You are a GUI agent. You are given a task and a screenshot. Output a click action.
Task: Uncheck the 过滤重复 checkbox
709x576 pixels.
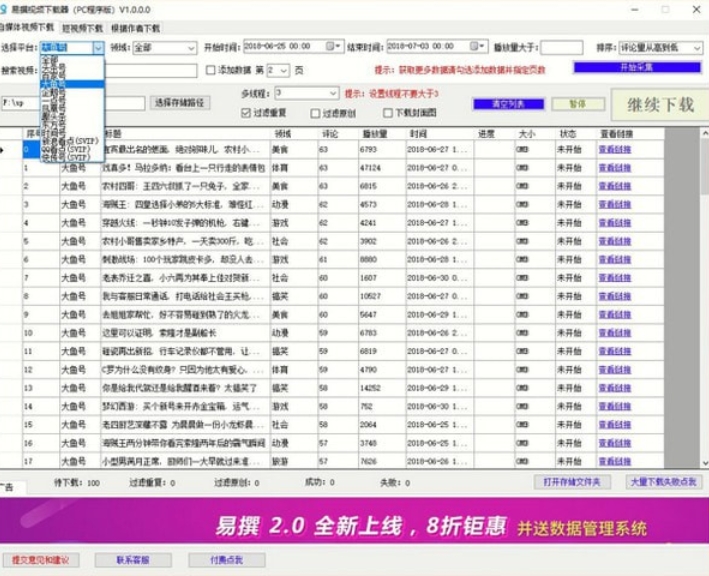245,113
